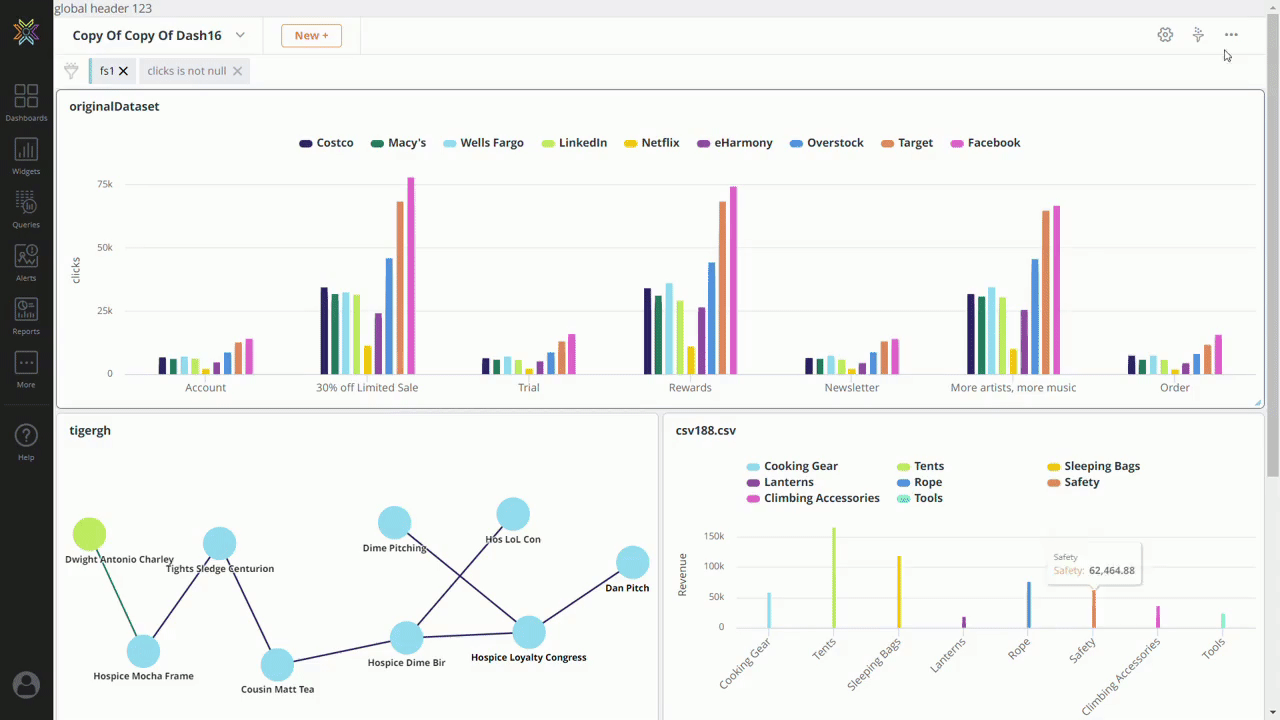The height and width of the screenshot is (720, 1280).
Task: Click the More sidebar icon
Action: click(x=26, y=368)
